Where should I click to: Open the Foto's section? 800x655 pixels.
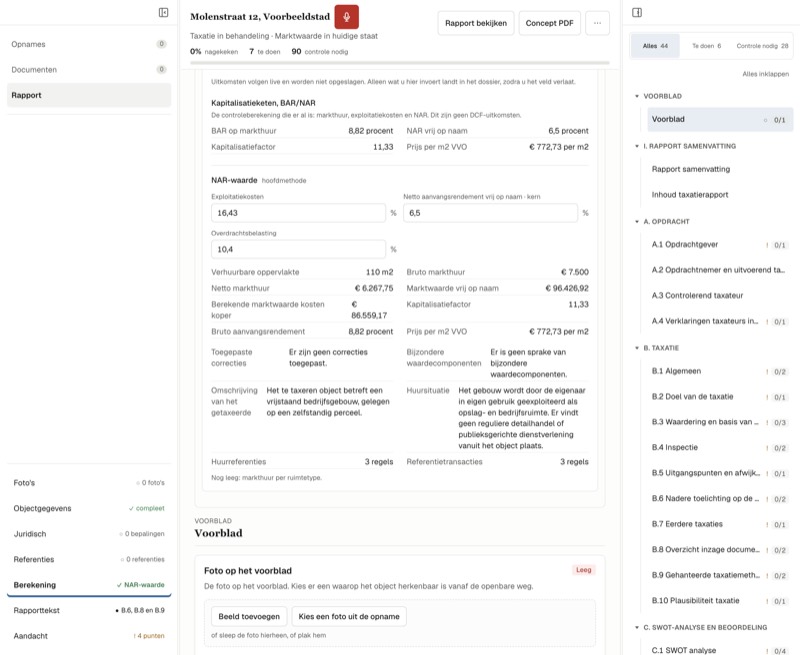[x=89, y=483]
